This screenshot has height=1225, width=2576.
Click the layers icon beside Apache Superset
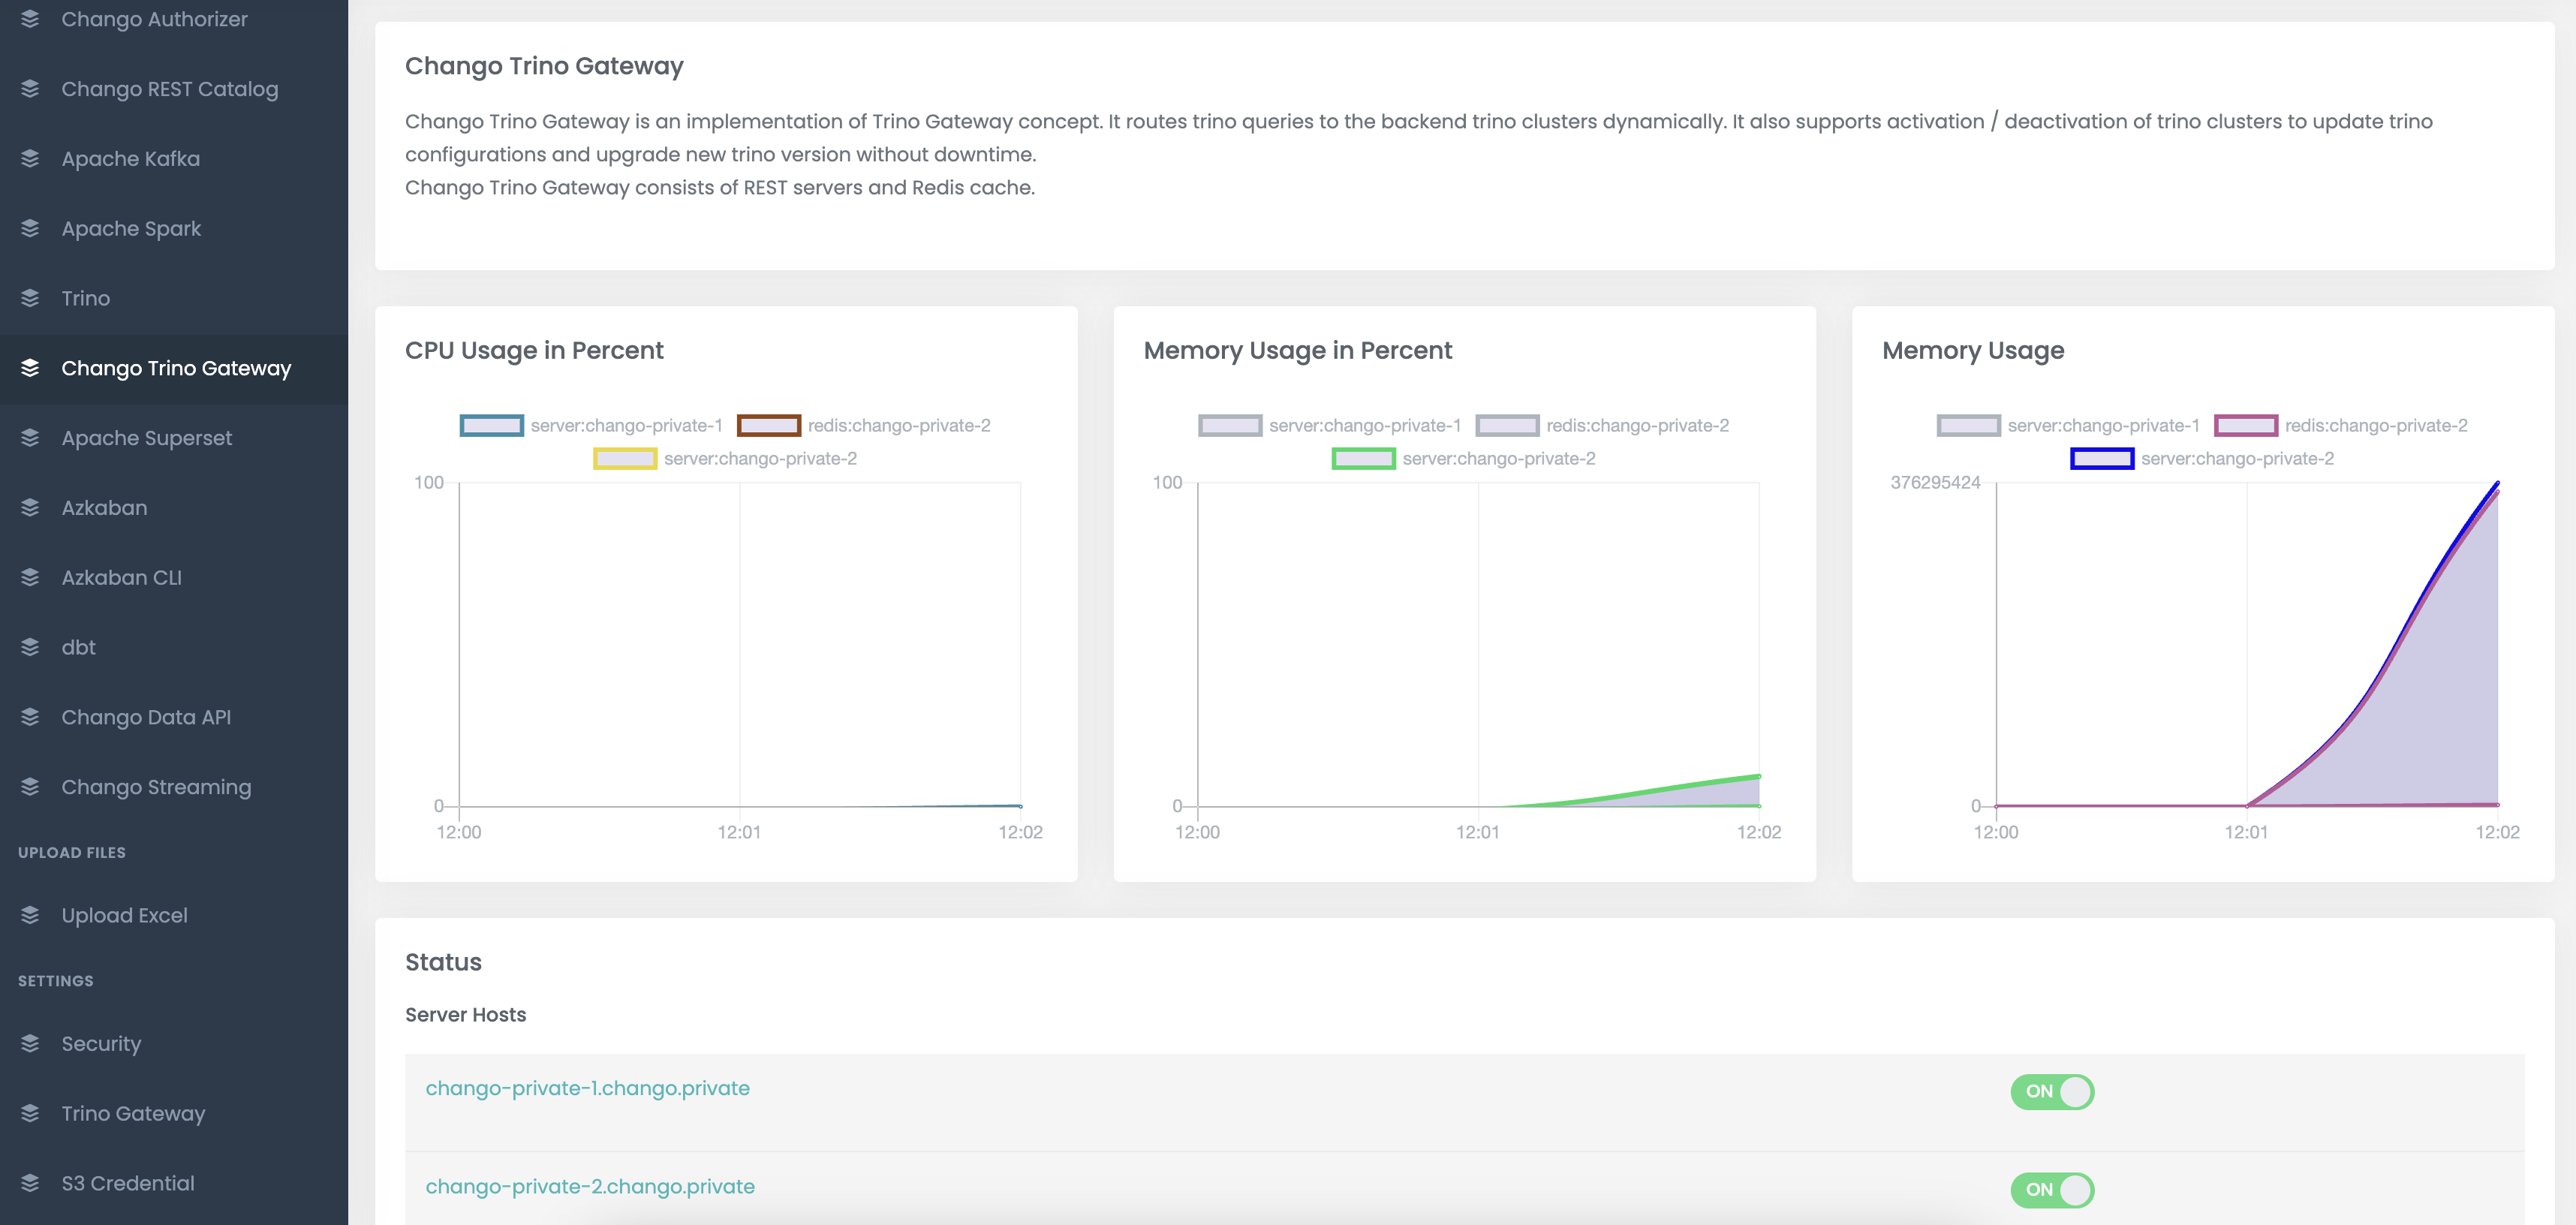[x=30, y=438]
